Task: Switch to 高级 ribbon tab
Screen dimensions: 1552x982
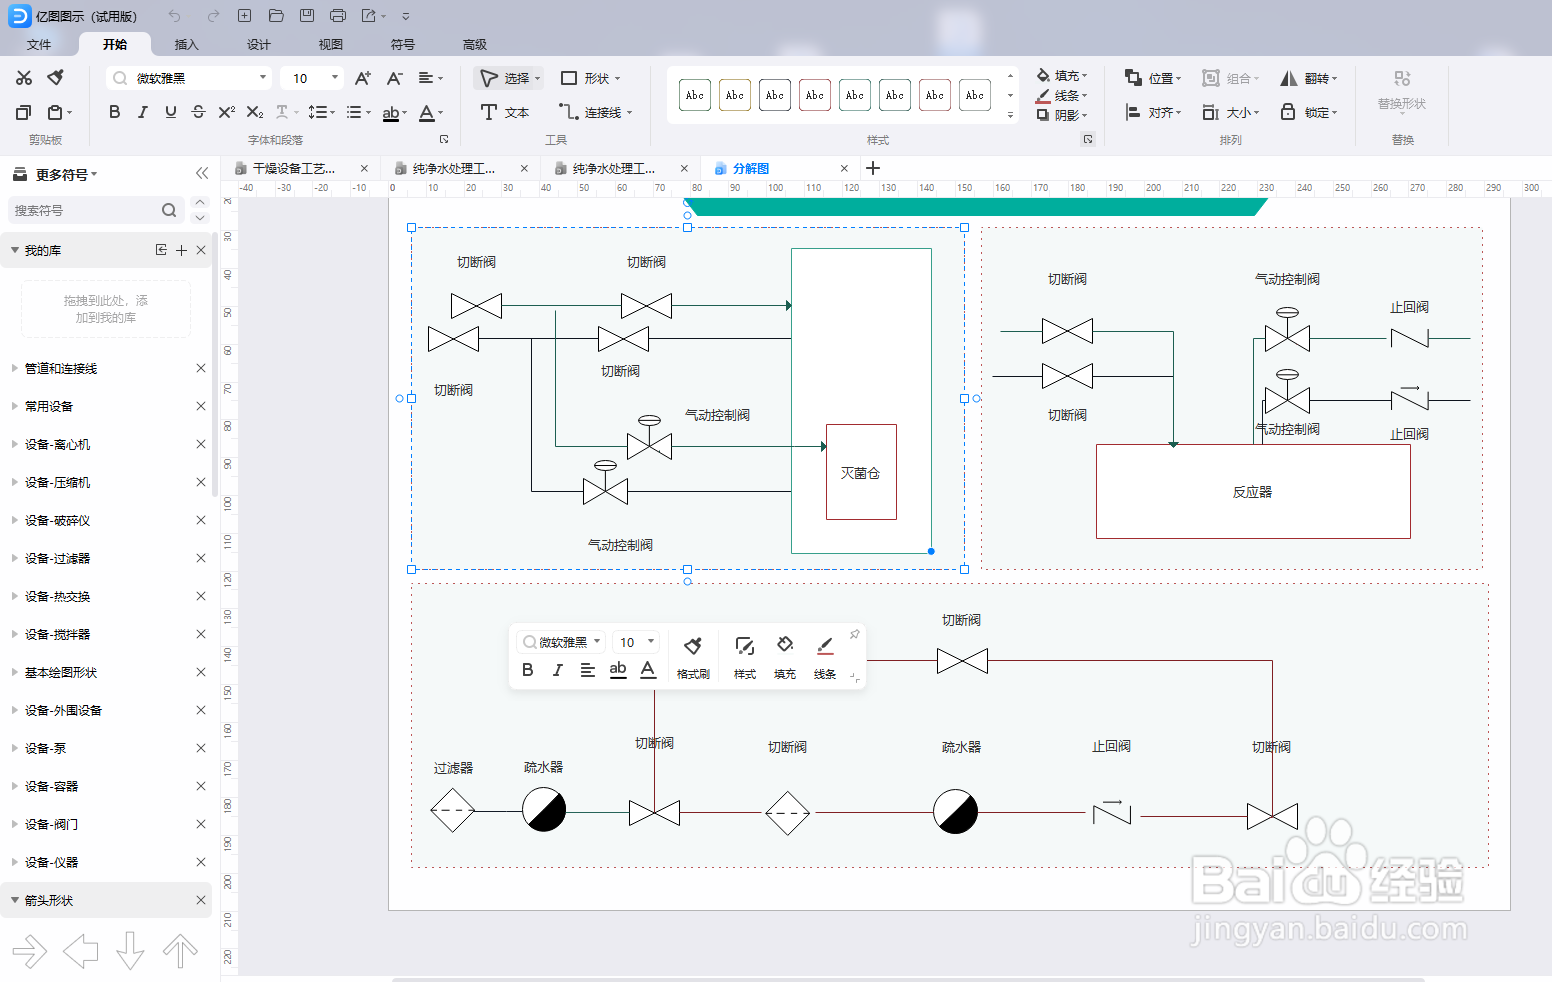Action: [x=475, y=44]
